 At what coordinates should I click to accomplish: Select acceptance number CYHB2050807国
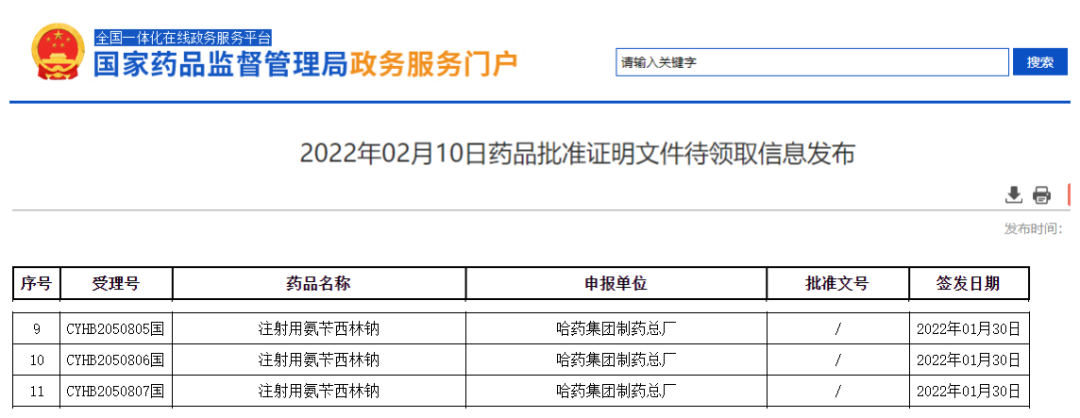[115, 392]
